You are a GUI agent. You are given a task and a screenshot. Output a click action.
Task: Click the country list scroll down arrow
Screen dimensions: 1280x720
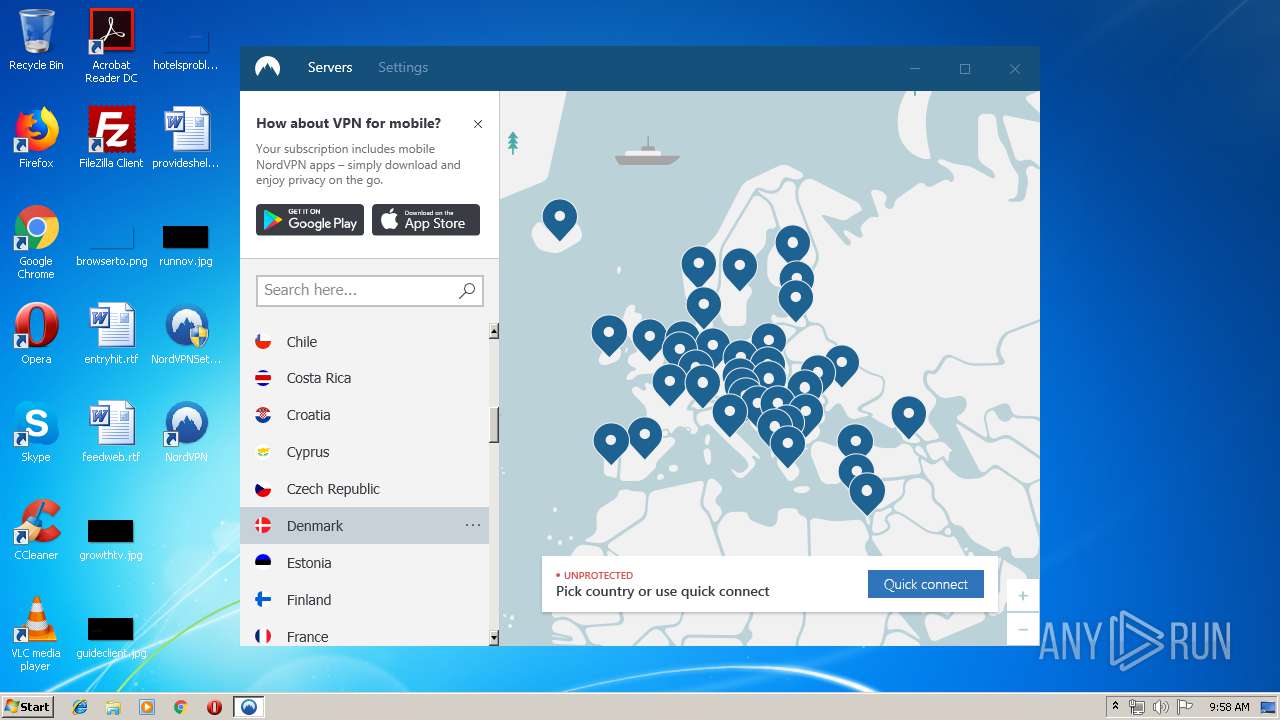[x=494, y=637]
